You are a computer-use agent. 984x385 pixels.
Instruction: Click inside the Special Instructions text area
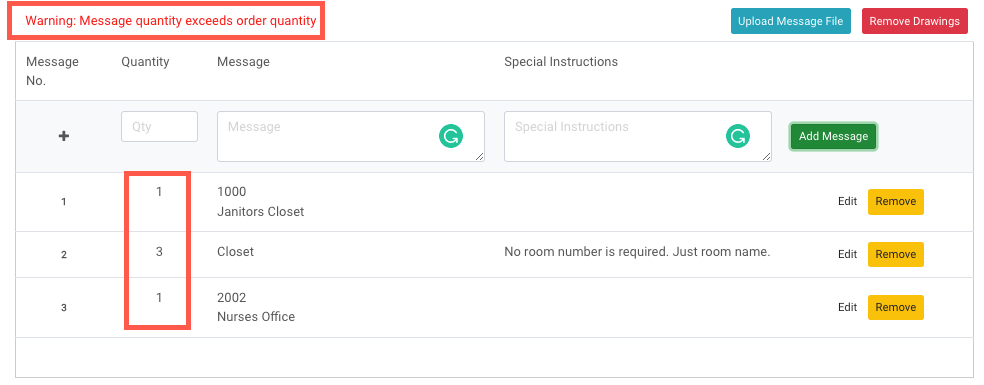(x=638, y=136)
